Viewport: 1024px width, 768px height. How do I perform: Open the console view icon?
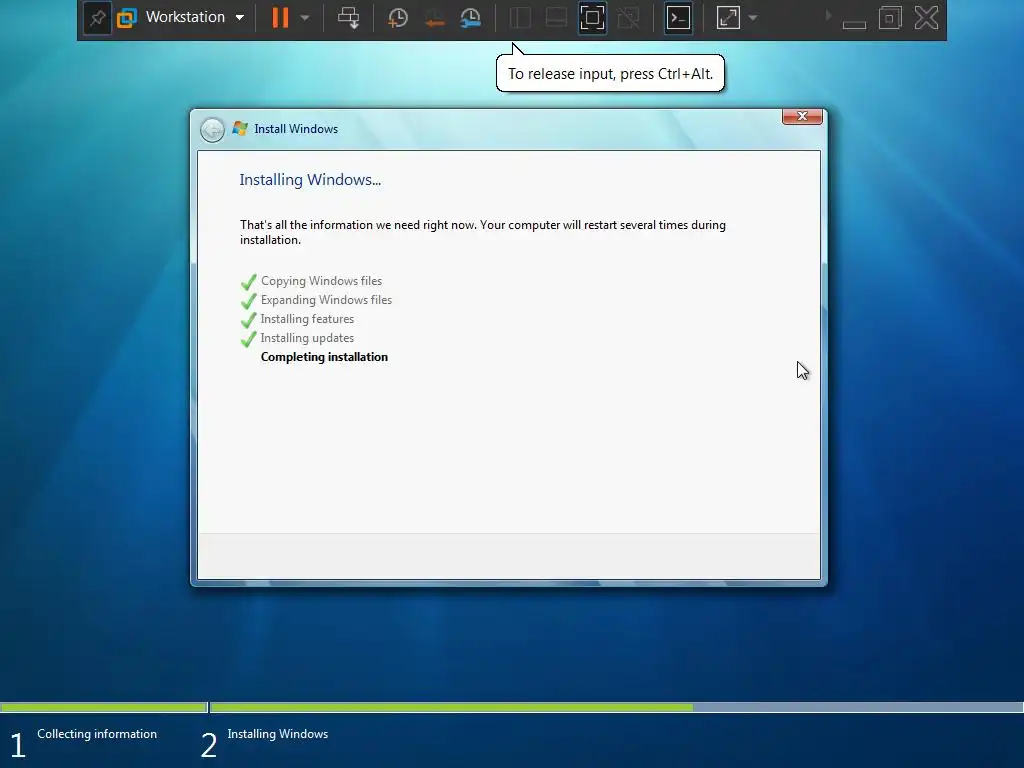(x=679, y=18)
